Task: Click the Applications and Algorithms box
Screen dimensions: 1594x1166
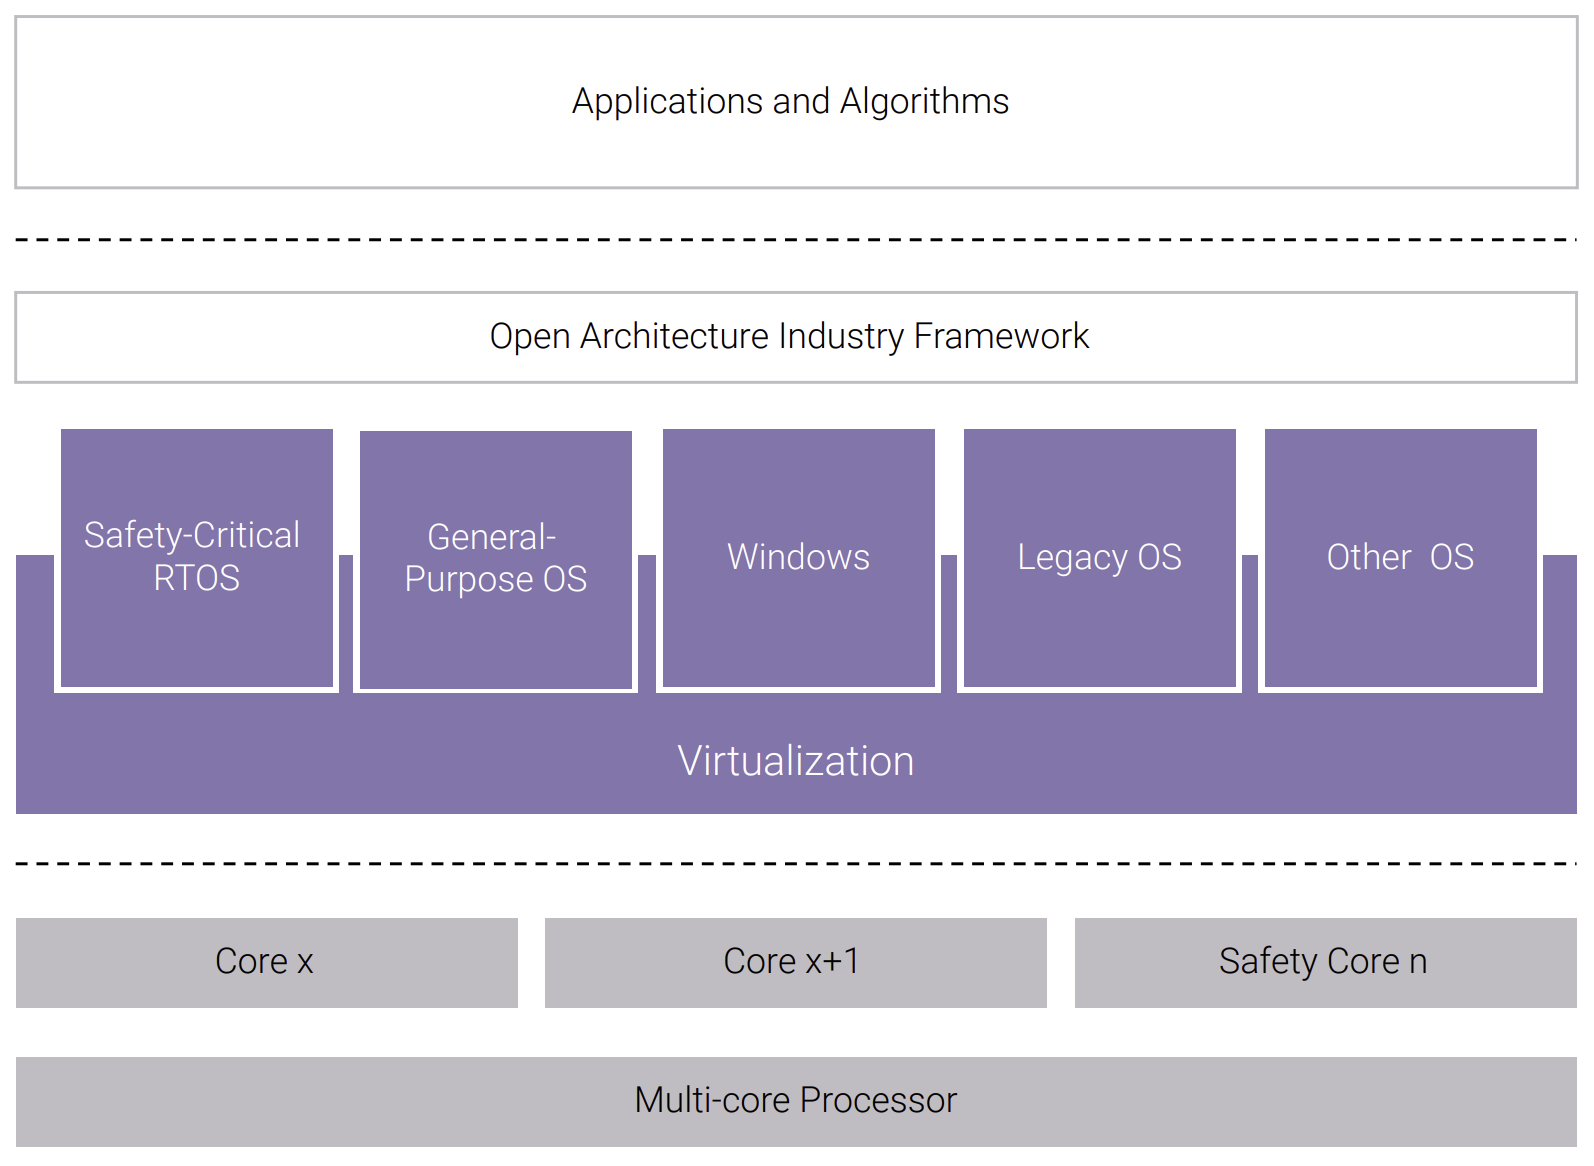Action: pos(796,102)
